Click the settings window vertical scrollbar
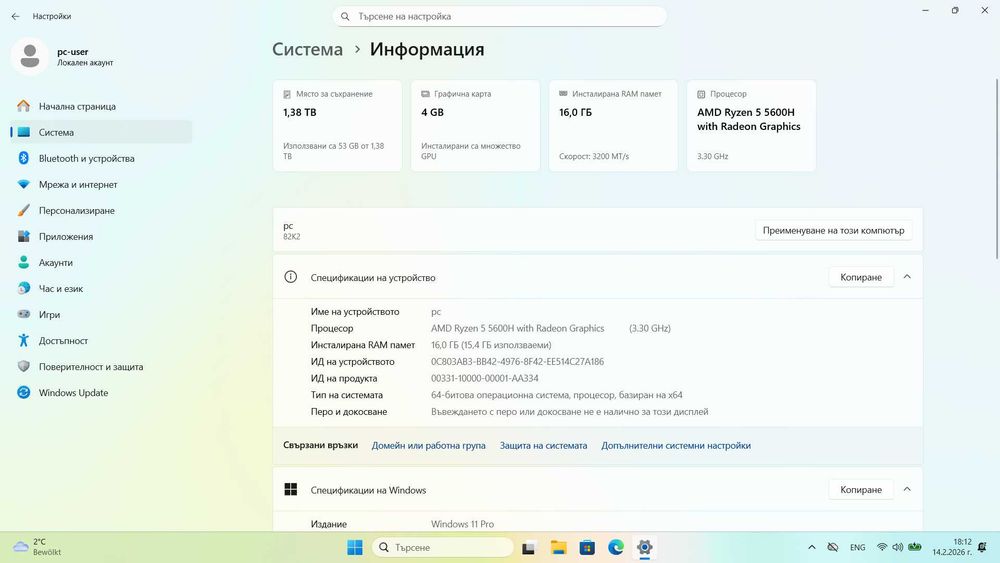 point(997,169)
